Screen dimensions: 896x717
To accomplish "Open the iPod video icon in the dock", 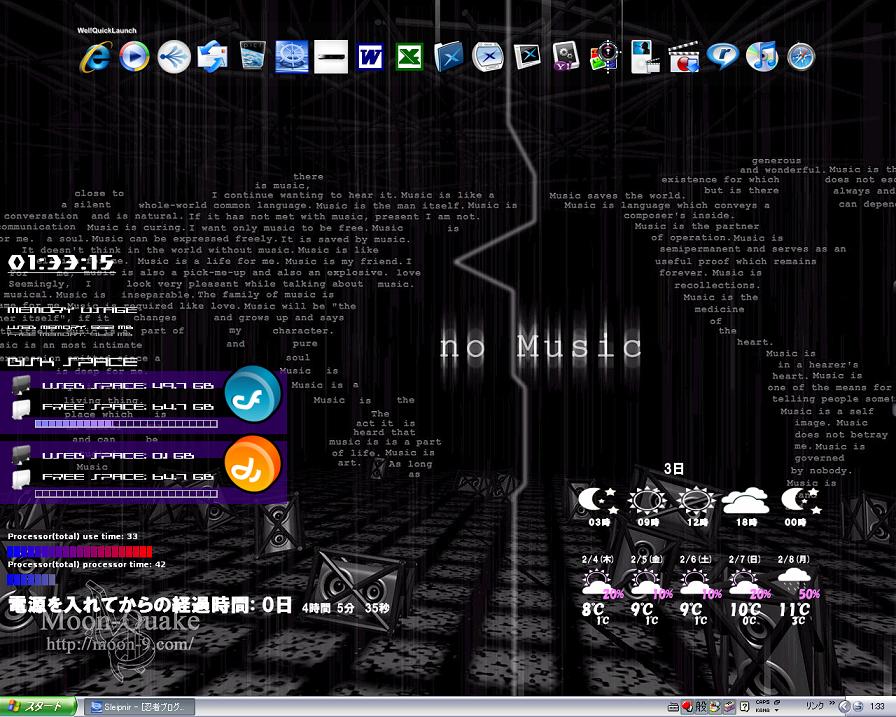I will (x=645, y=57).
